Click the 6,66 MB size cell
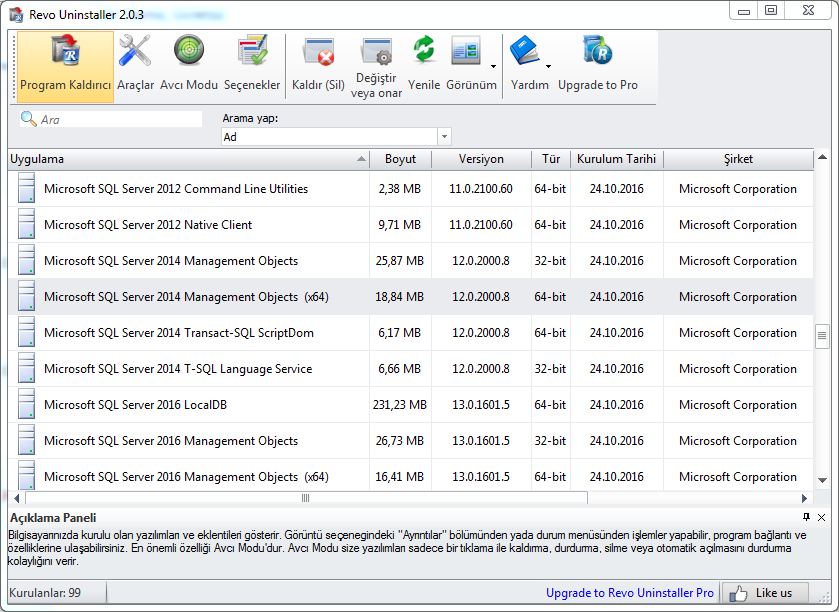Viewport: 839px width, 612px height. [x=400, y=369]
